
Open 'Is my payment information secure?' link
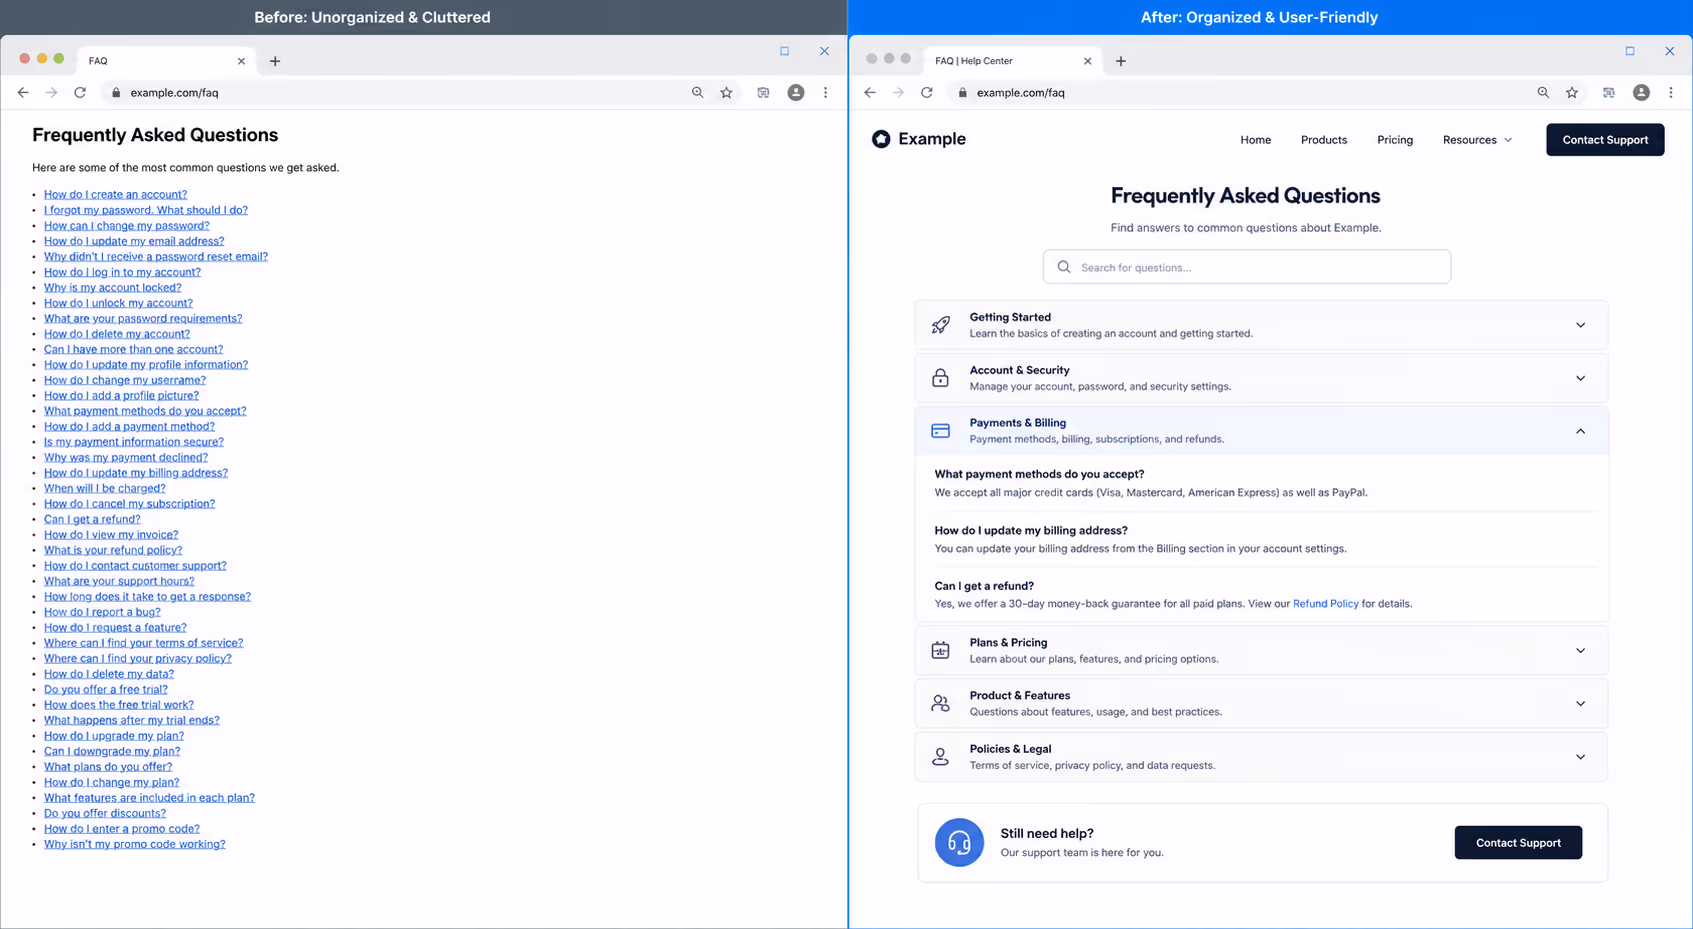point(134,442)
